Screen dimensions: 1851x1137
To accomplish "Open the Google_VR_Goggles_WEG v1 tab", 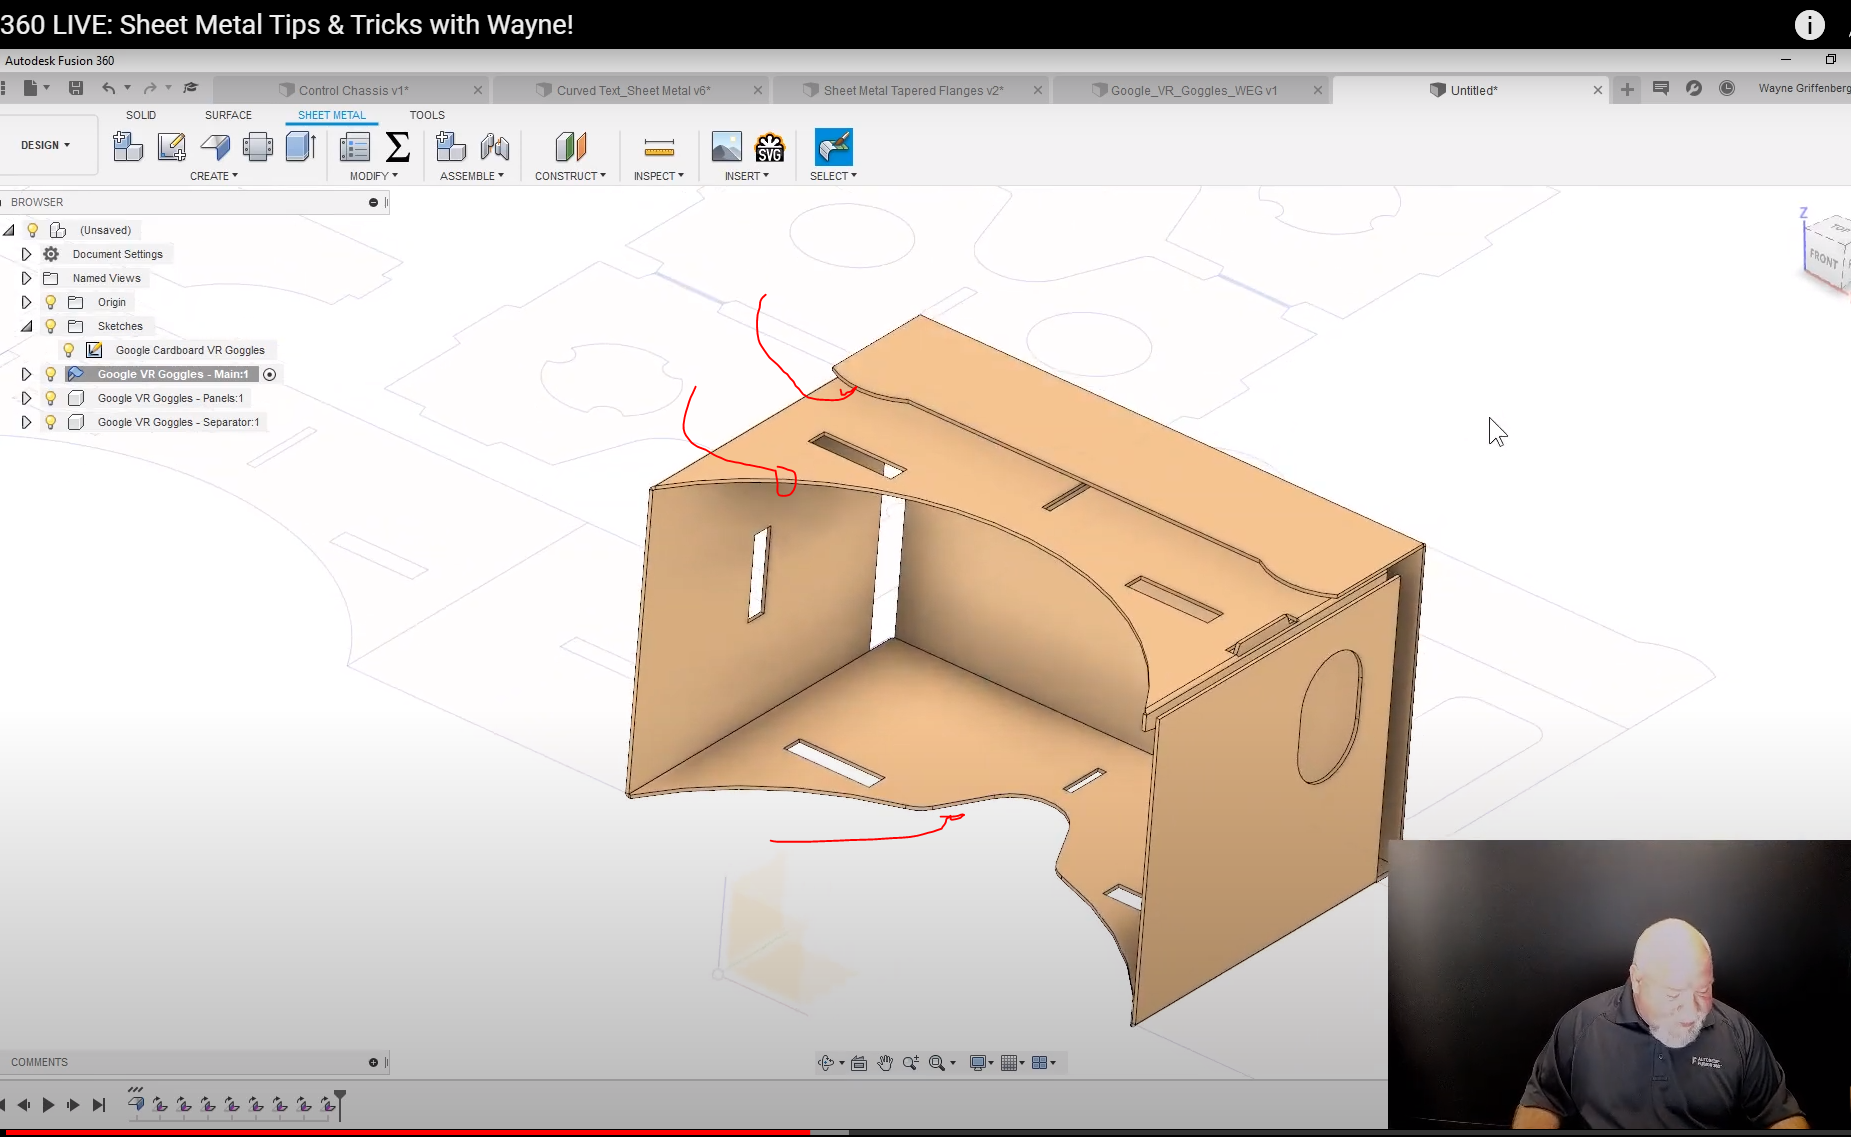I will [1192, 90].
